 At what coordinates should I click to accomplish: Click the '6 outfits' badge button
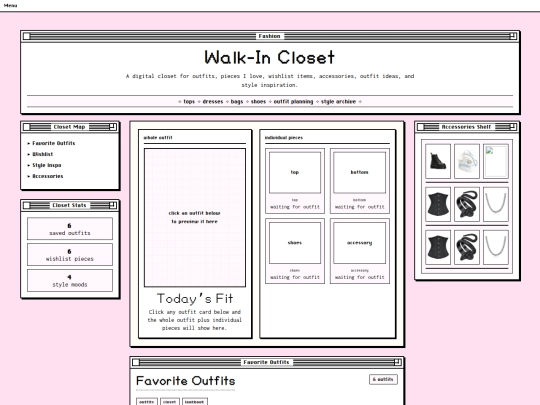tap(383, 379)
